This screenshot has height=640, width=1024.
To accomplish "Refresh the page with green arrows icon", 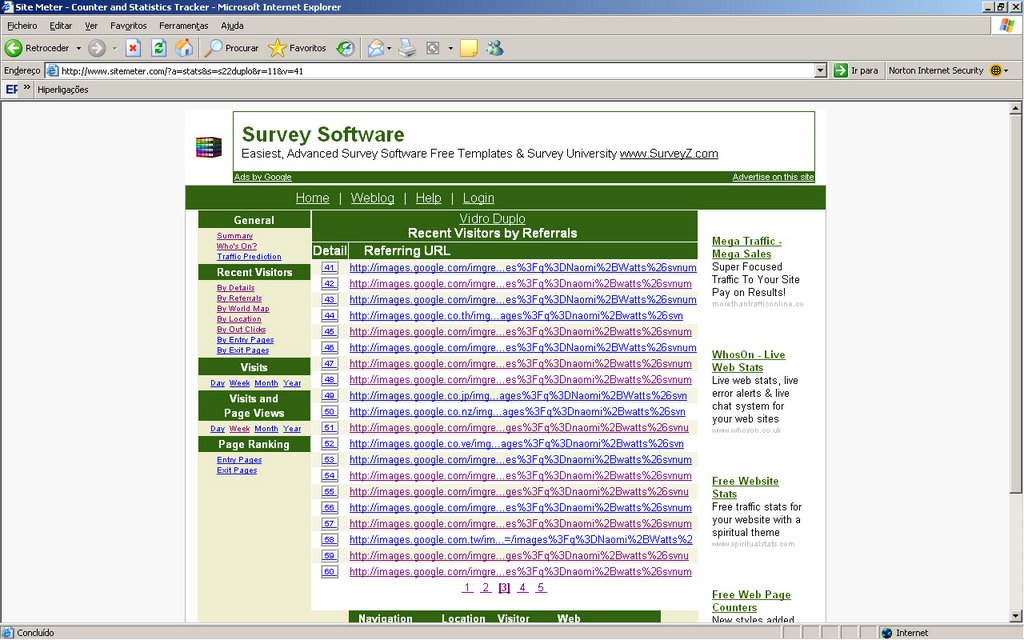I will (x=159, y=48).
